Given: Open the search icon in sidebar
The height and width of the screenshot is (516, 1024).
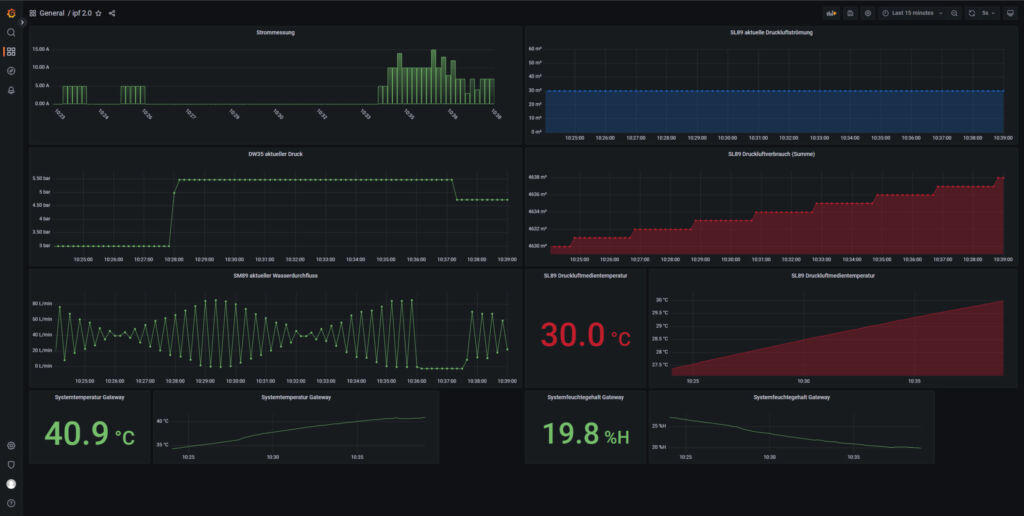Looking at the screenshot, I should (x=11, y=32).
